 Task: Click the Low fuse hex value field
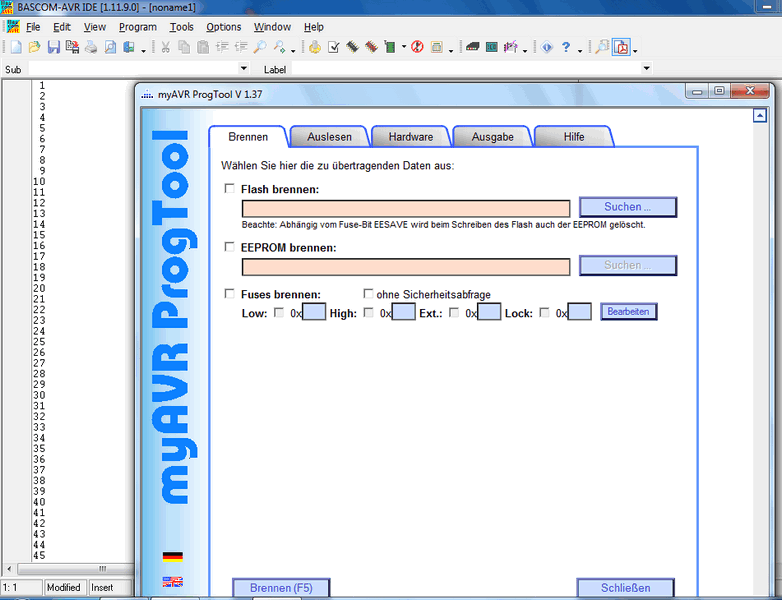(x=314, y=312)
